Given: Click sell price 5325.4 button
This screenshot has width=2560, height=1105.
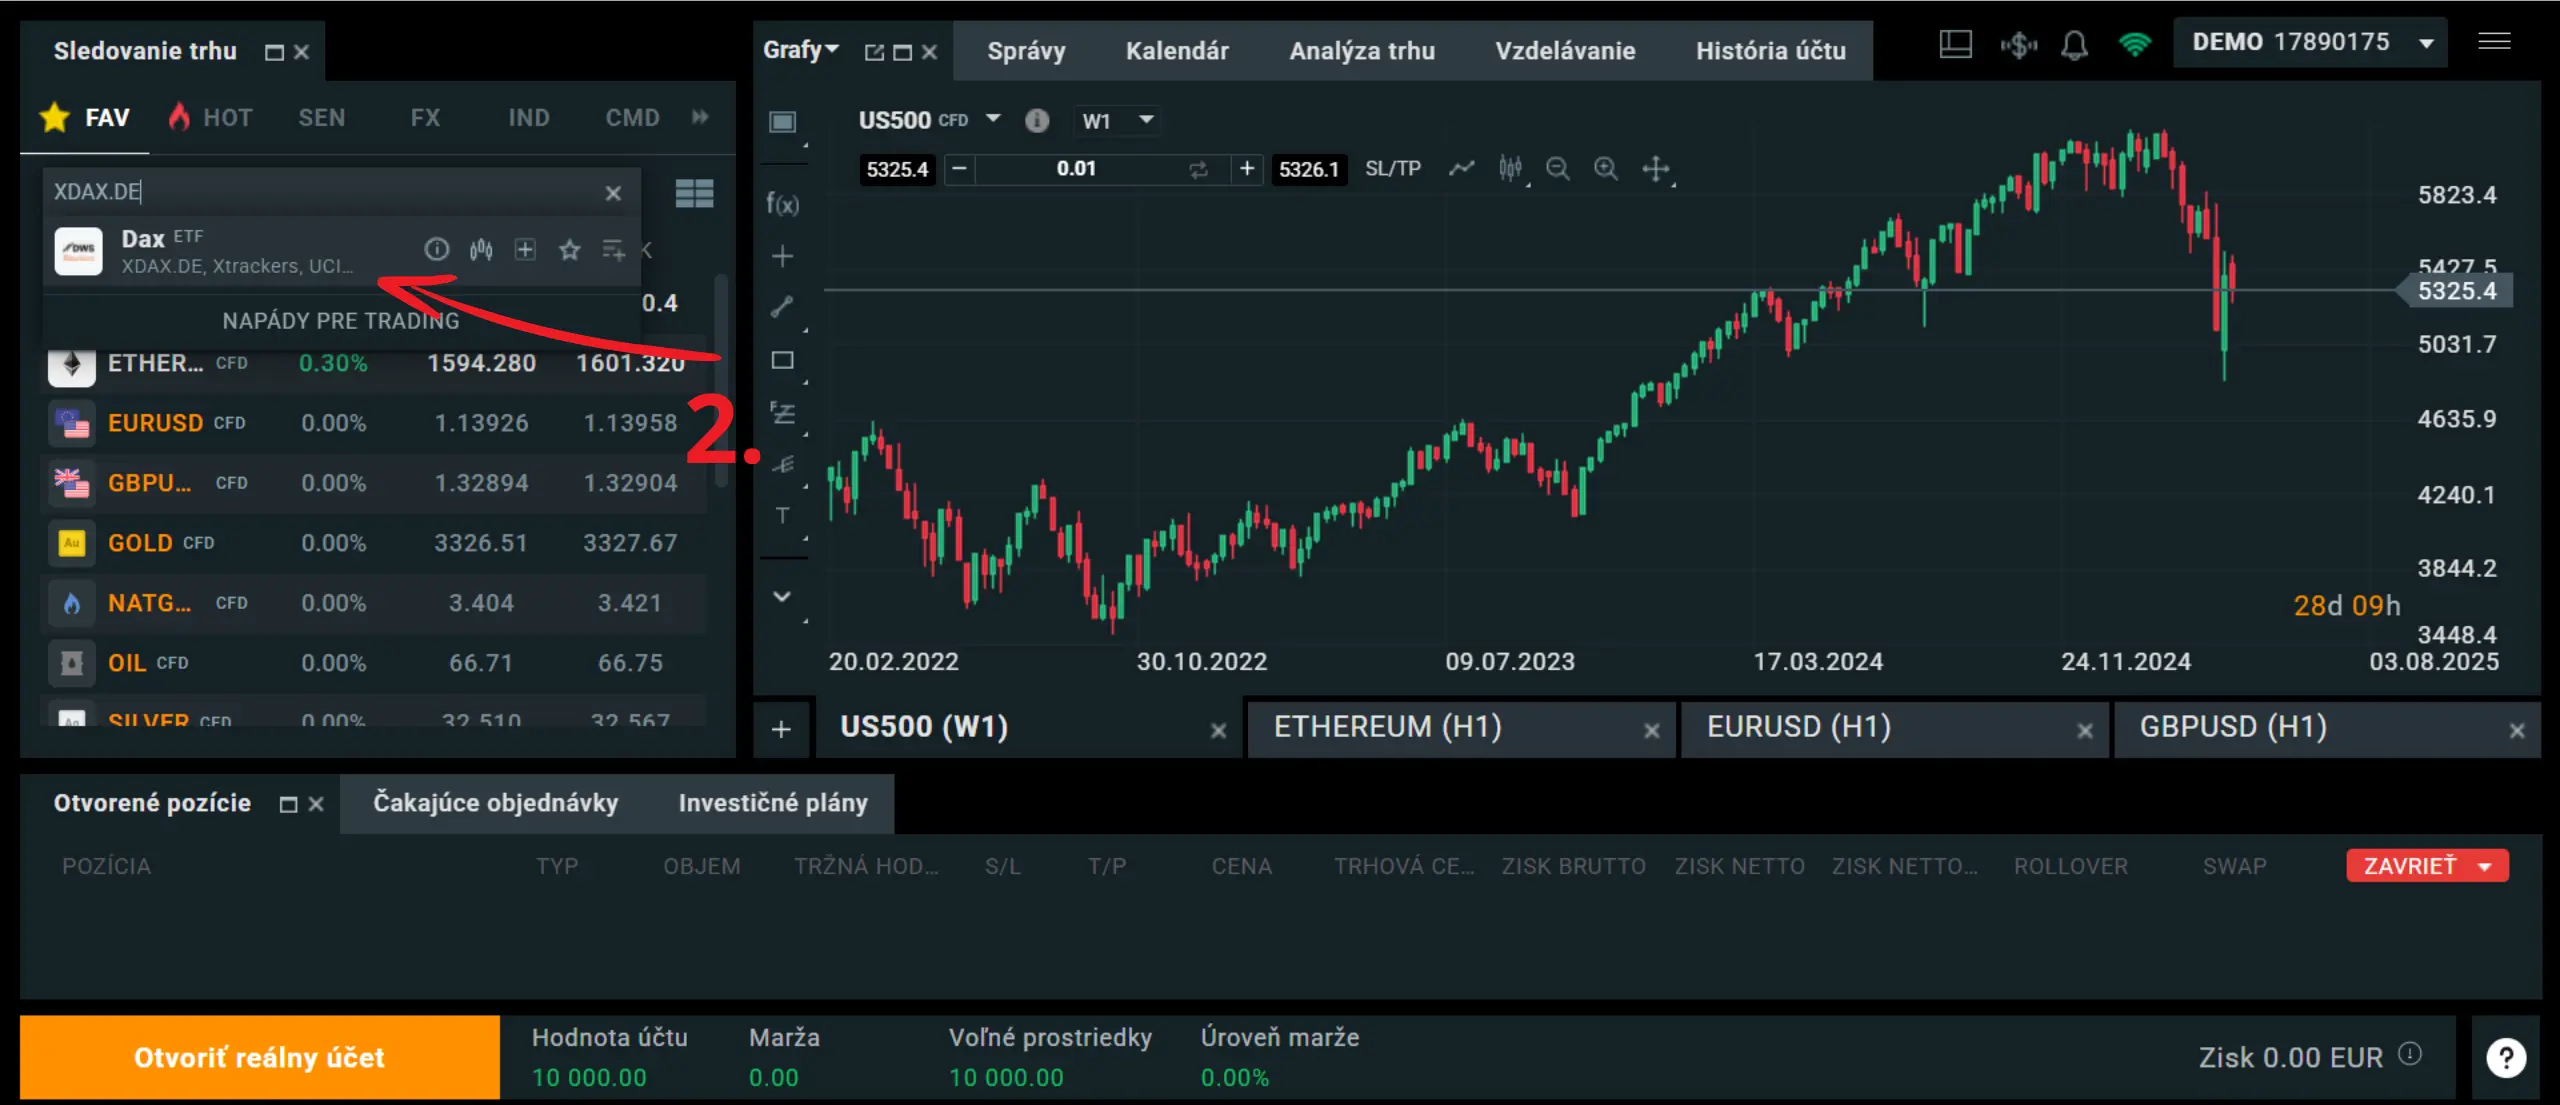Looking at the screenshot, I should tap(898, 169).
